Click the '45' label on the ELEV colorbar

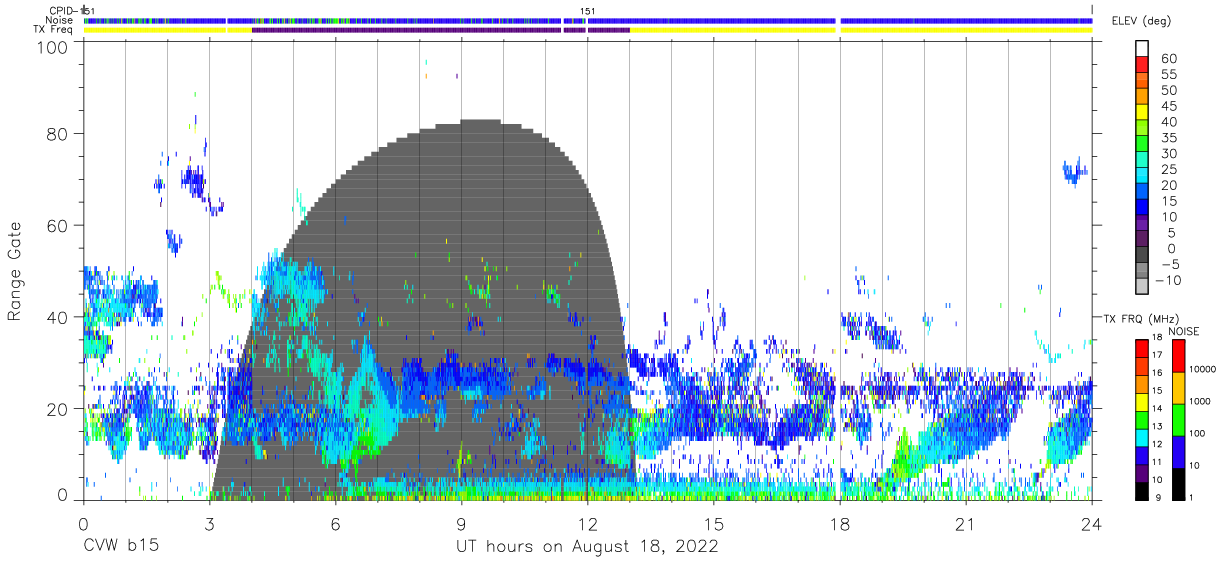pyautogui.click(x=1169, y=107)
